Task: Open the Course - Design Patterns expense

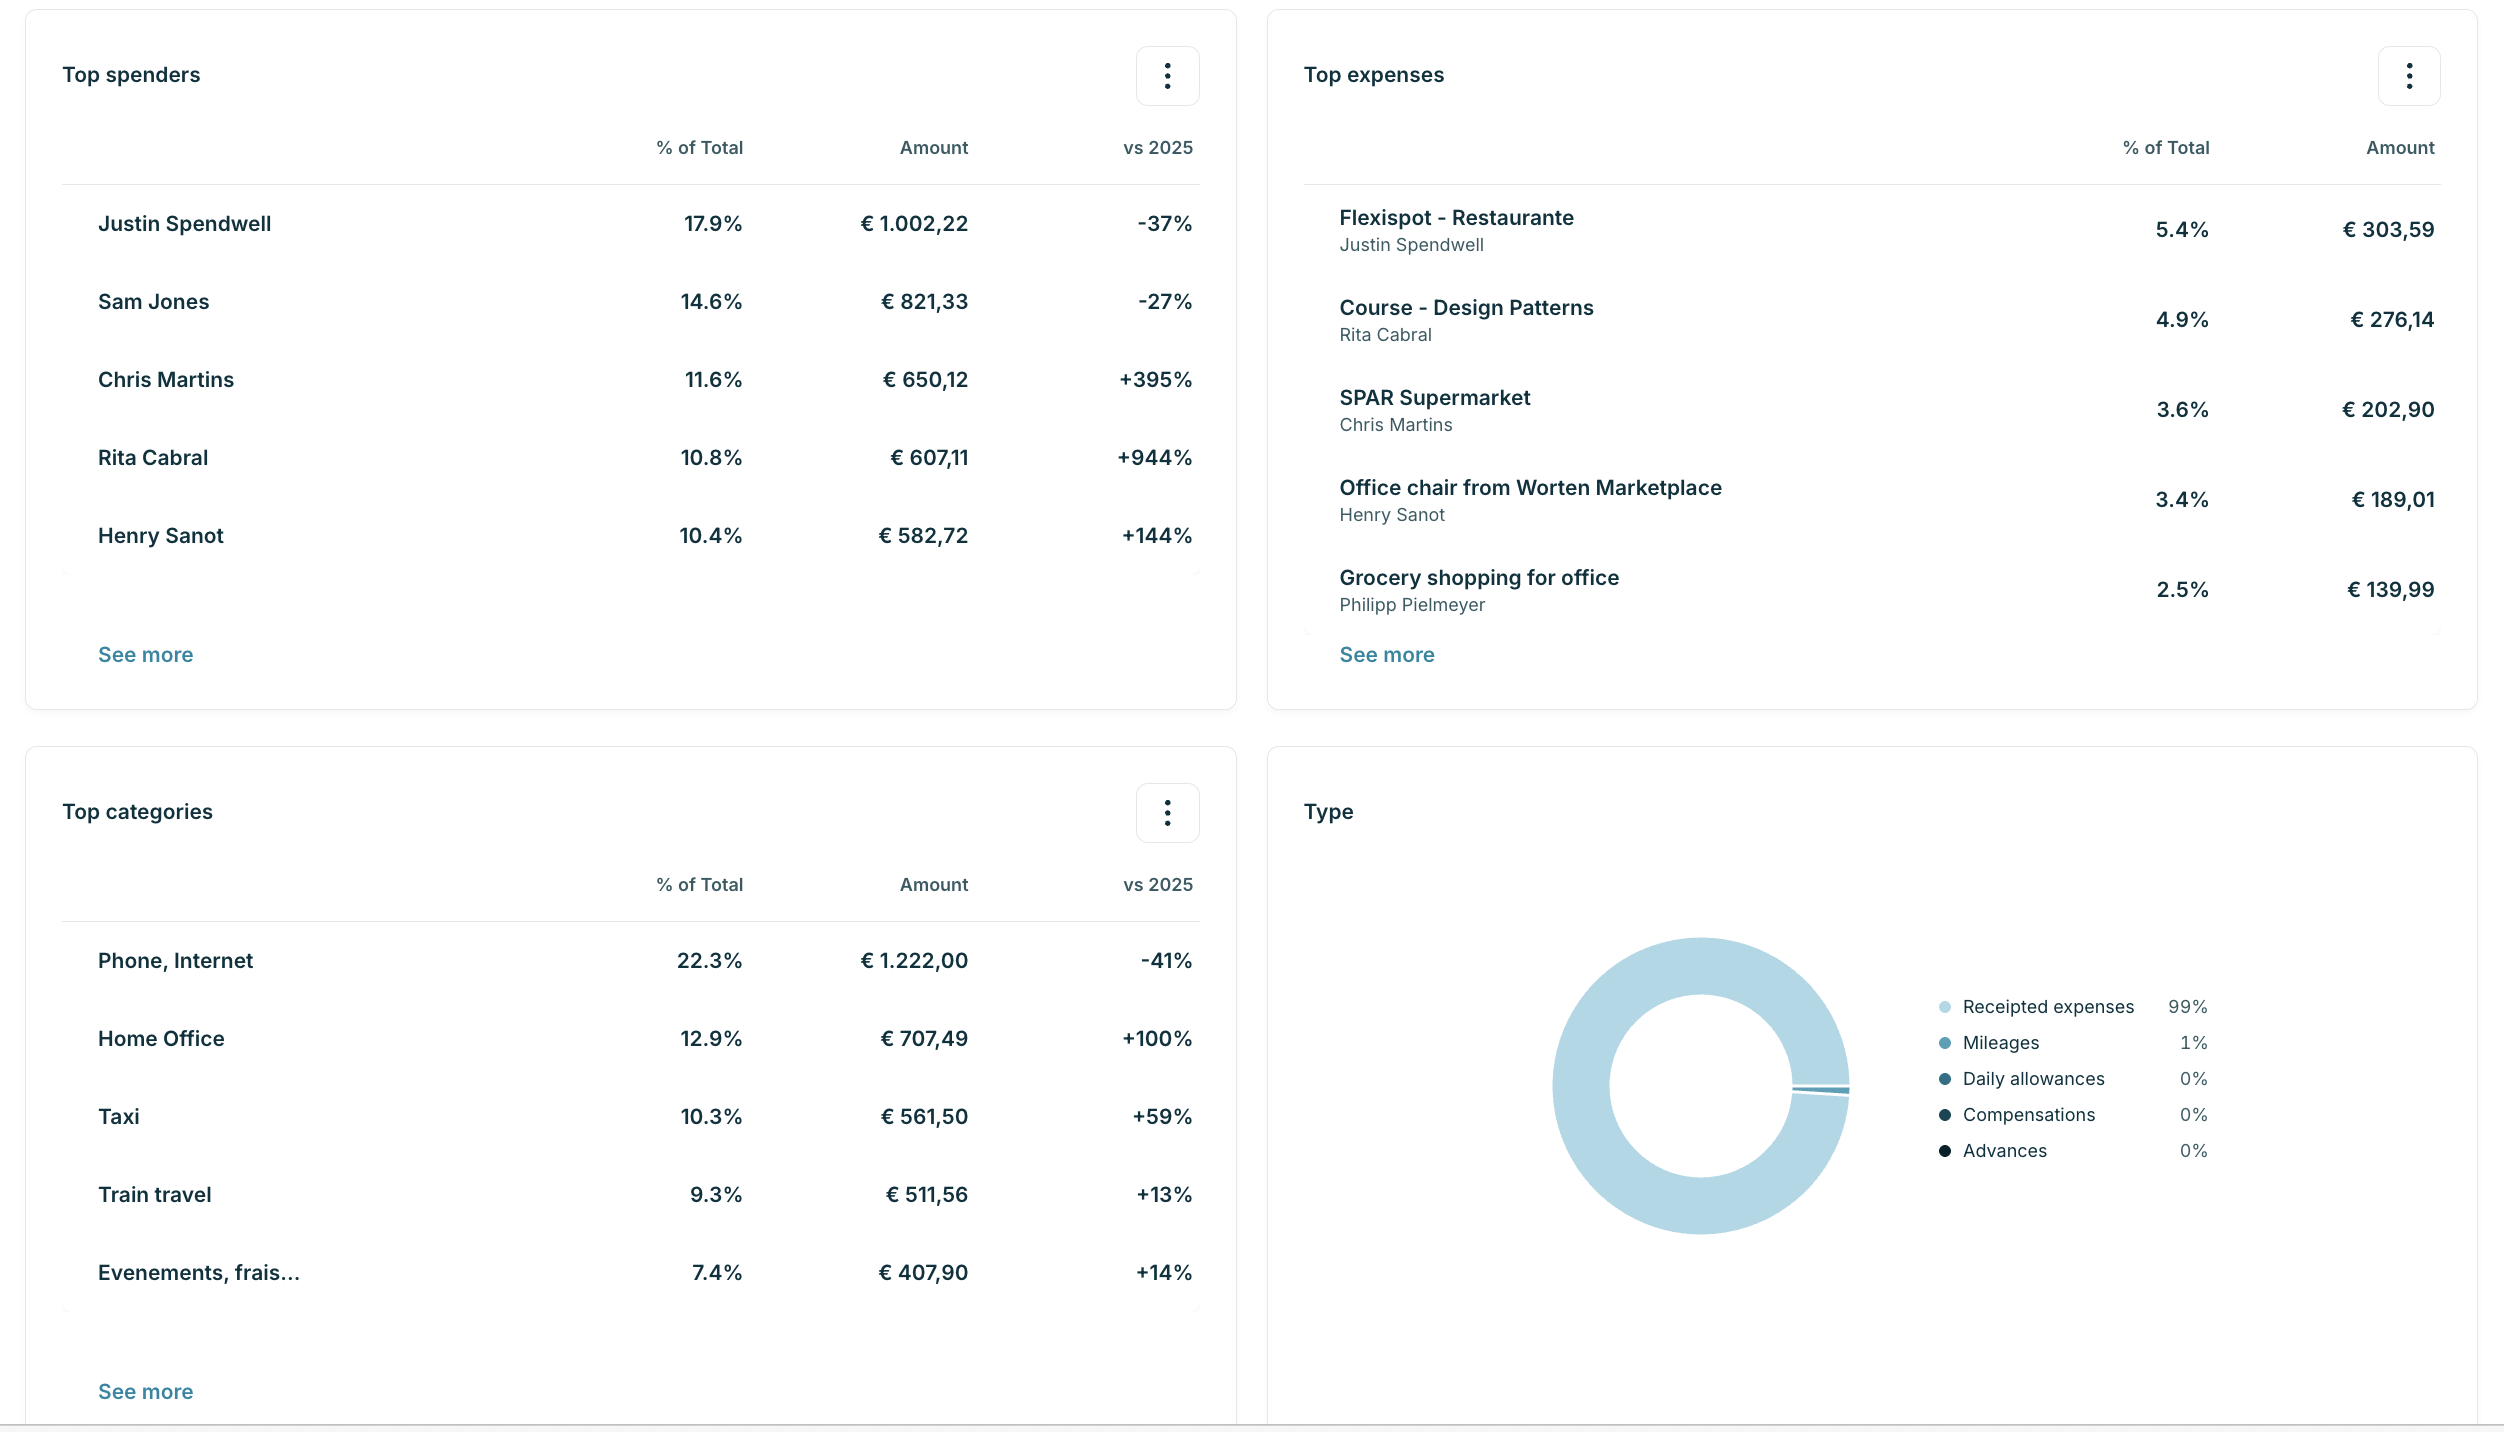Action: pyautogui.click(x=1872, y=320)
